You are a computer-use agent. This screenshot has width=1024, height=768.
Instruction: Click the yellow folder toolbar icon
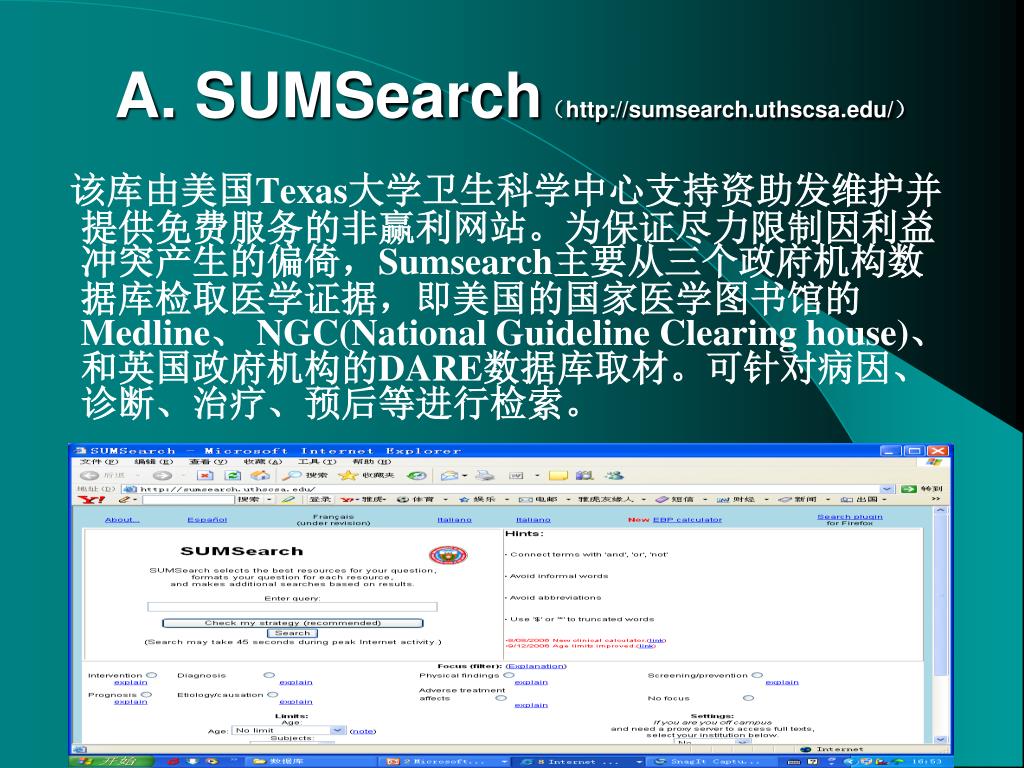(x=558, y=475)
